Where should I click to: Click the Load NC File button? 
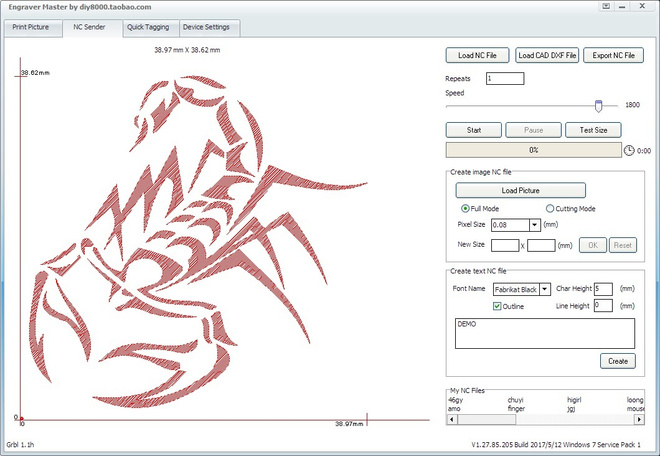[x=477, y=55]
